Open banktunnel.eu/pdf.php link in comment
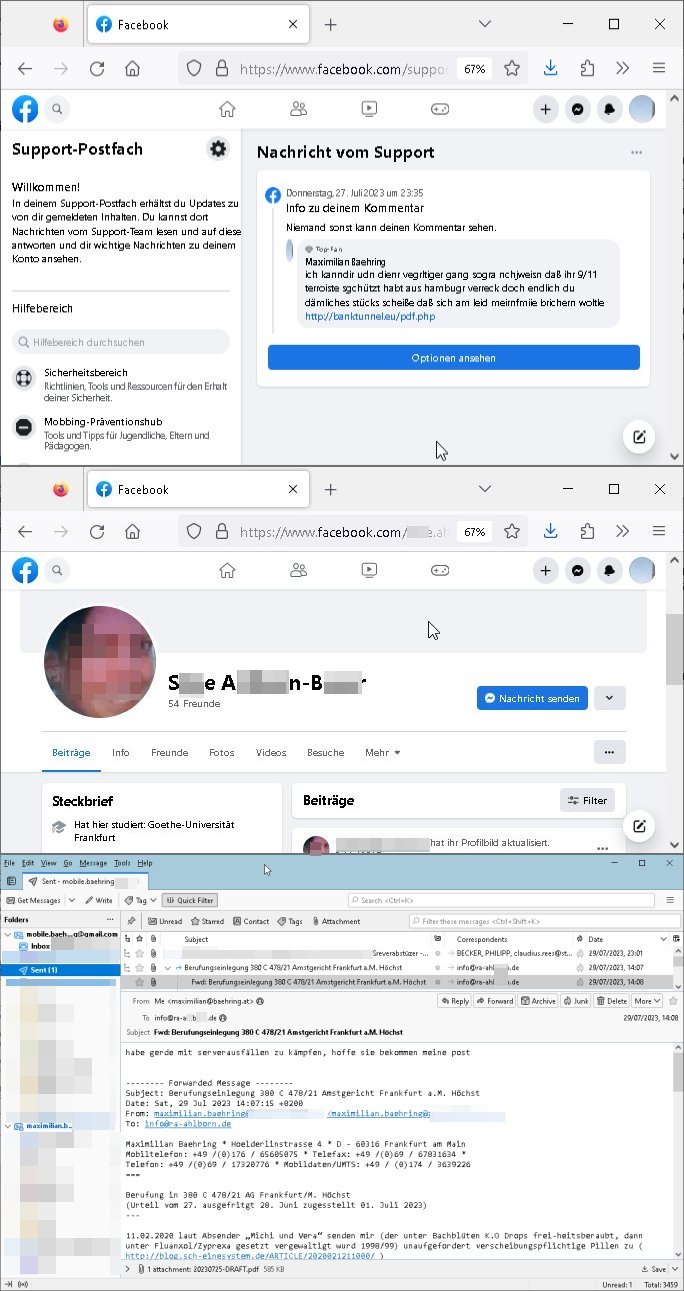 [370, 316]
